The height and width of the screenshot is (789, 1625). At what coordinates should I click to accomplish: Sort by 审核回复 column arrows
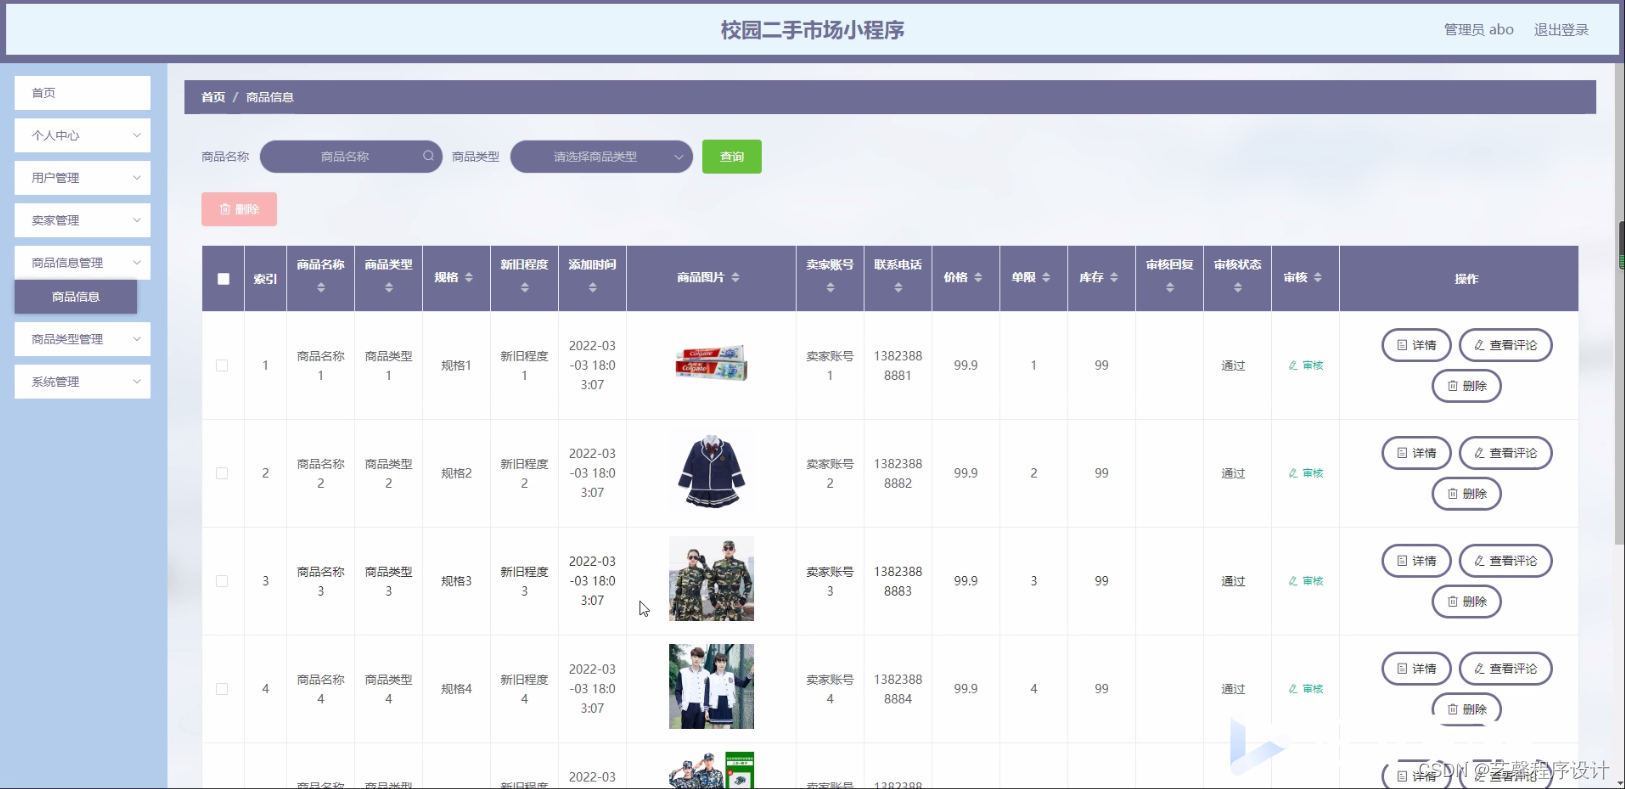click(1170, 288)
